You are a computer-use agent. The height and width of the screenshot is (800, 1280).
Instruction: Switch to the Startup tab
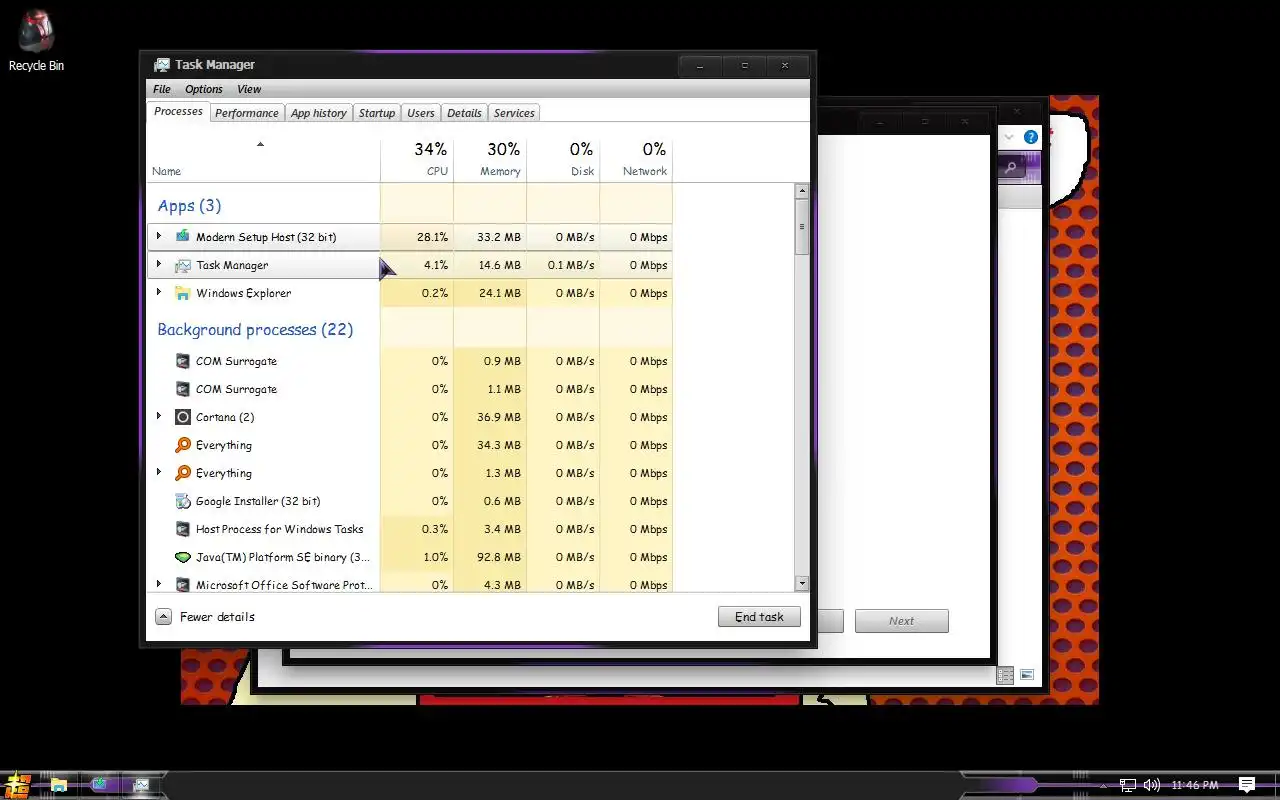tap(377, 113)
